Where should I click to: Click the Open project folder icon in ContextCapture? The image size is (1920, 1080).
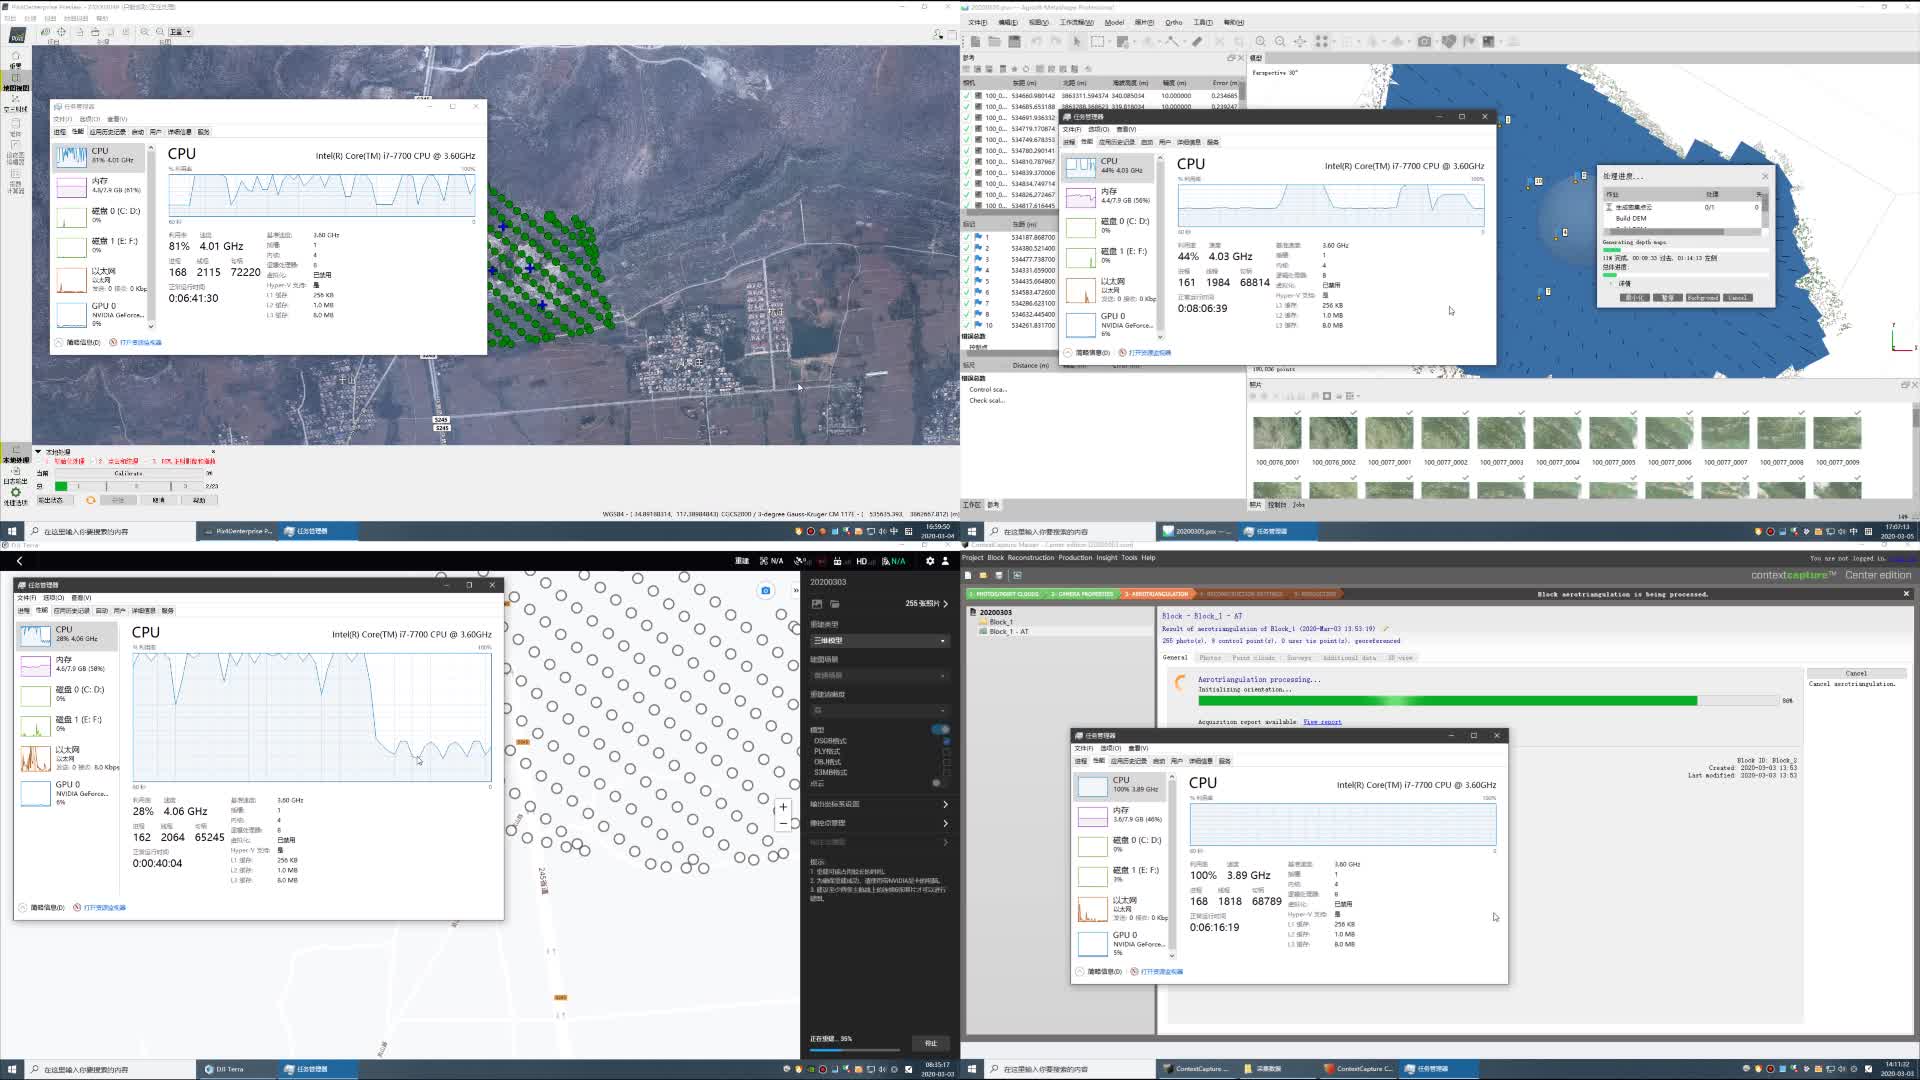[x=983, y=575]
